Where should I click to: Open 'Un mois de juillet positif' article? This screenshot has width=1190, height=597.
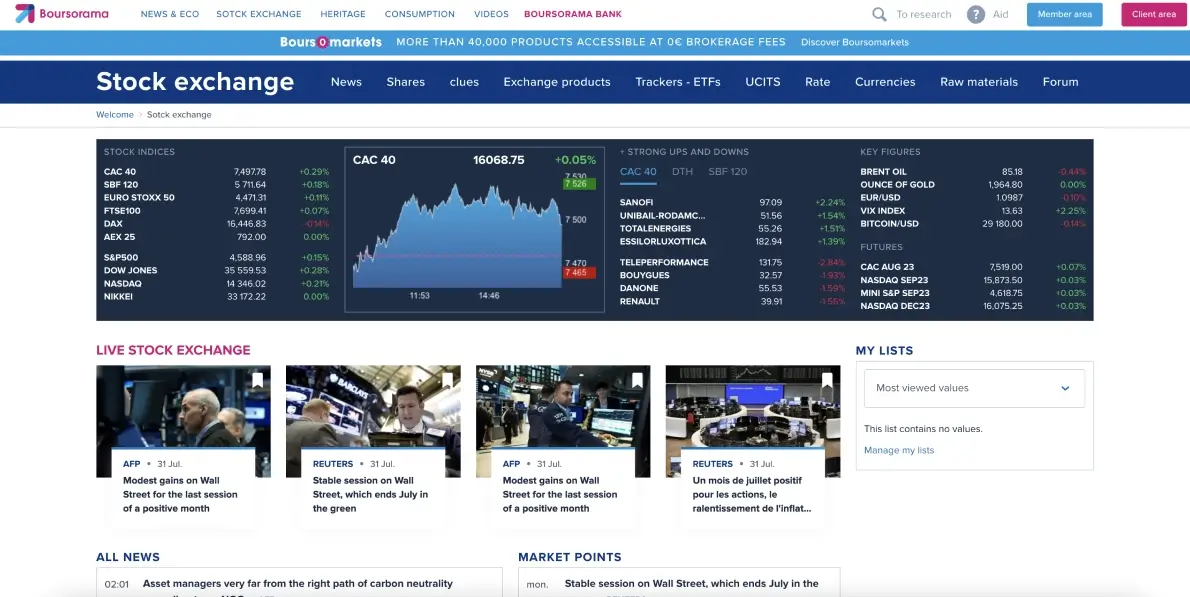coord(752,495)
